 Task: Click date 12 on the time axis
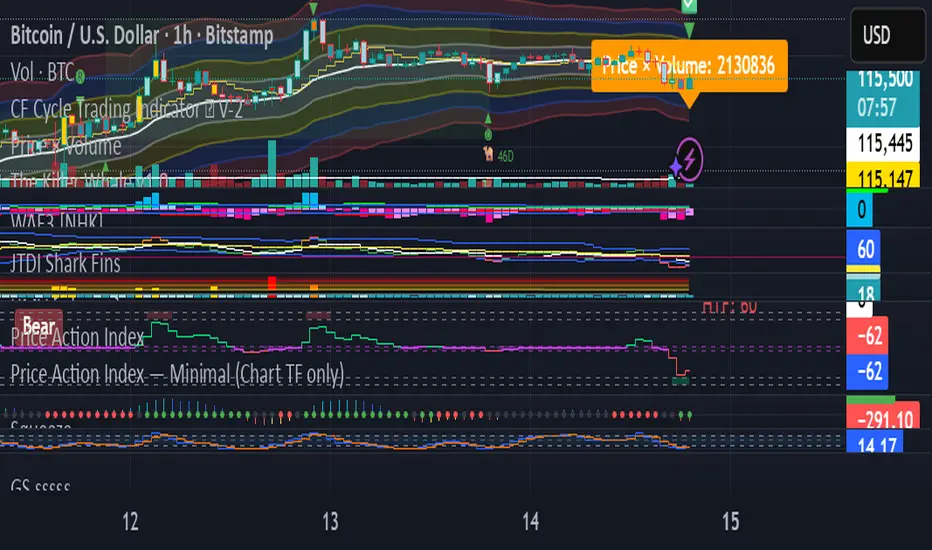130,521
